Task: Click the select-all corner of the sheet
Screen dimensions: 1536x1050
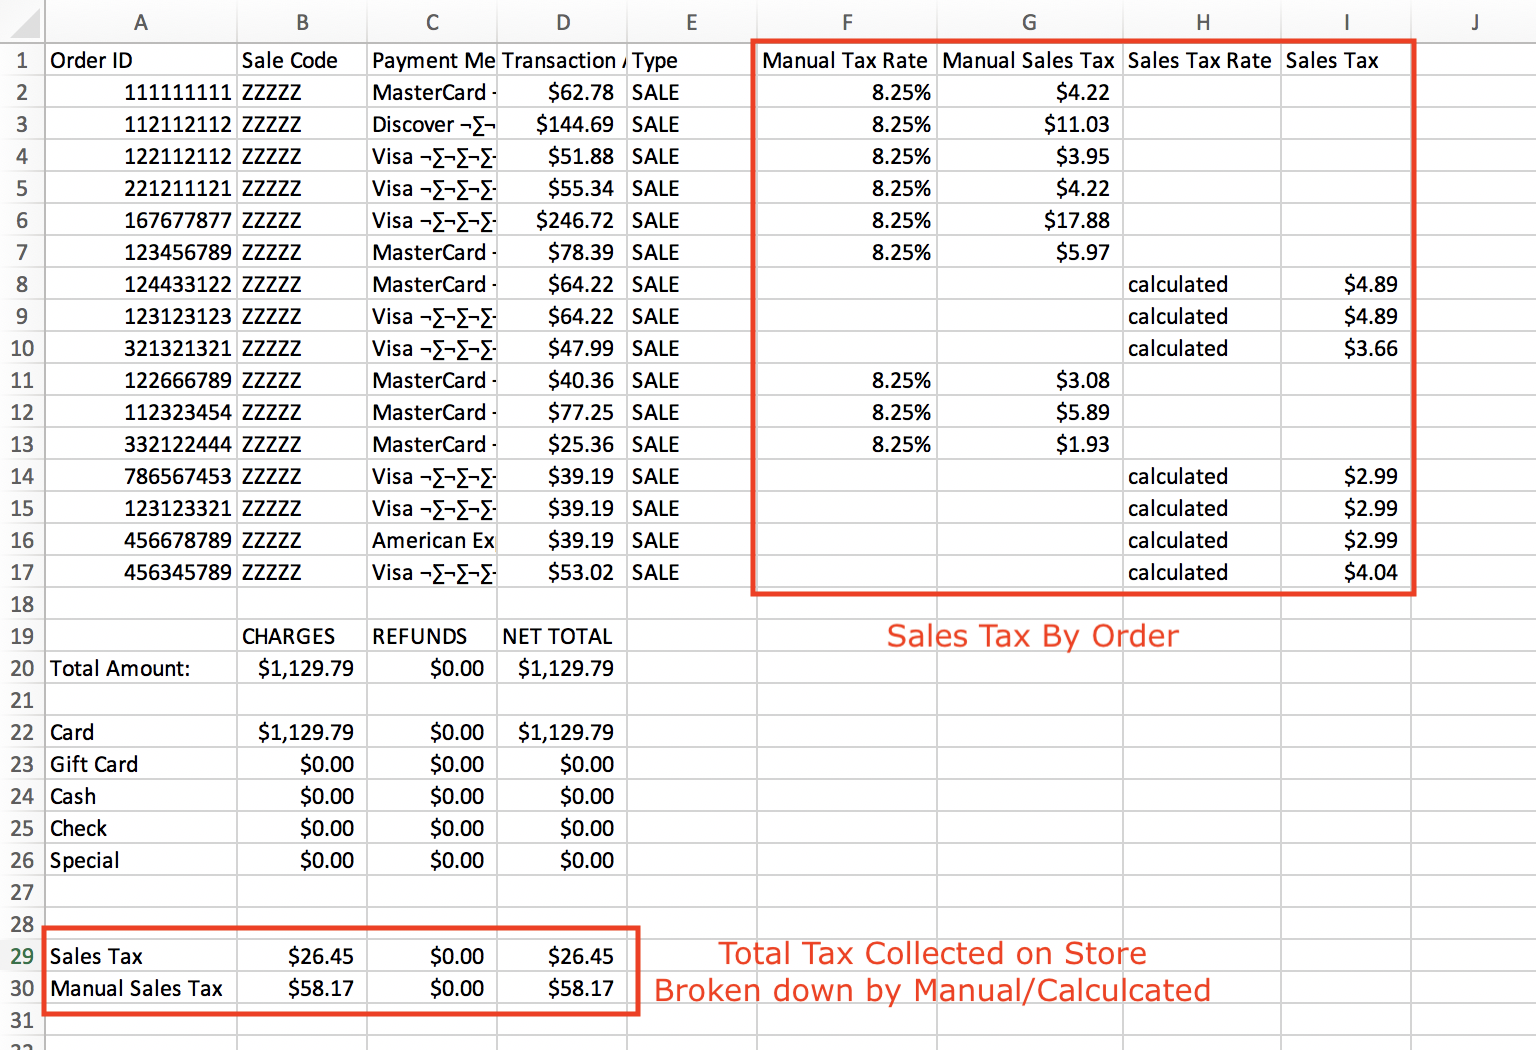Action: pyautogui.click(x=22, y=22)
